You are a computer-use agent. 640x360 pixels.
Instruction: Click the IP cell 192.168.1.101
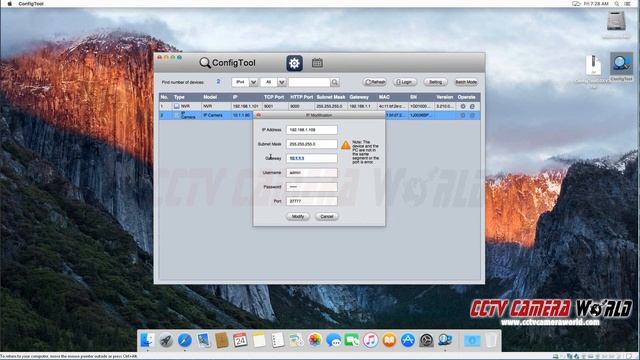point(246,106)
